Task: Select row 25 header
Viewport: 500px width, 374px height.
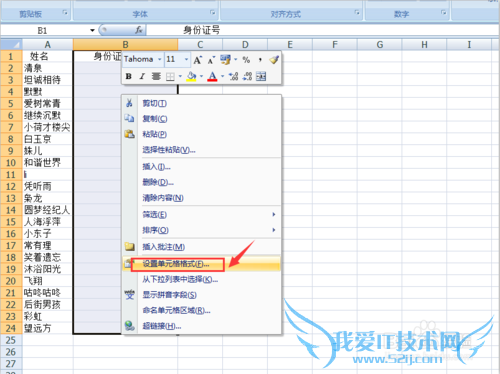Action: tap(11, 340)
